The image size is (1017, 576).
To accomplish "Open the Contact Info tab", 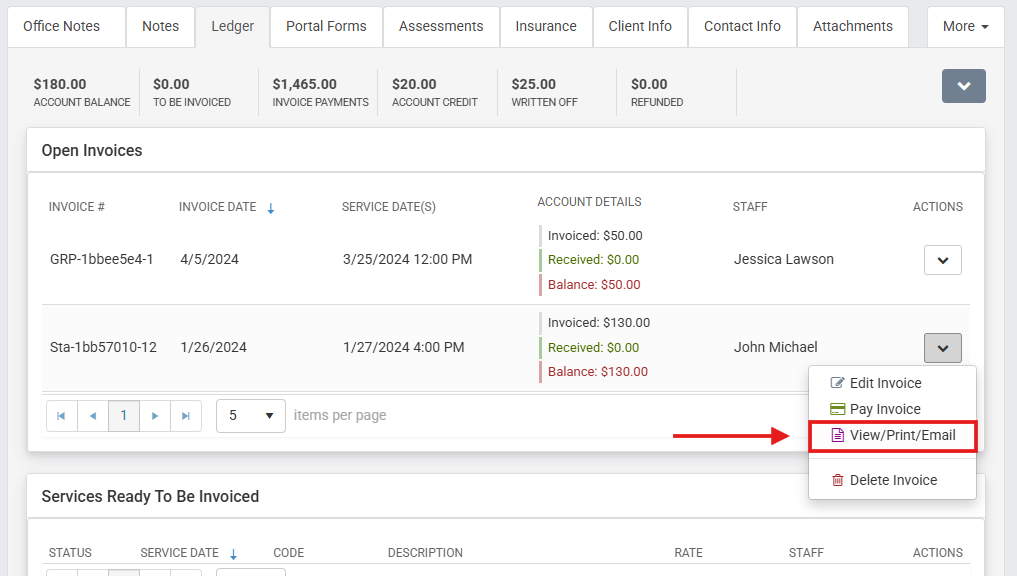I will [x=742, y=27].
